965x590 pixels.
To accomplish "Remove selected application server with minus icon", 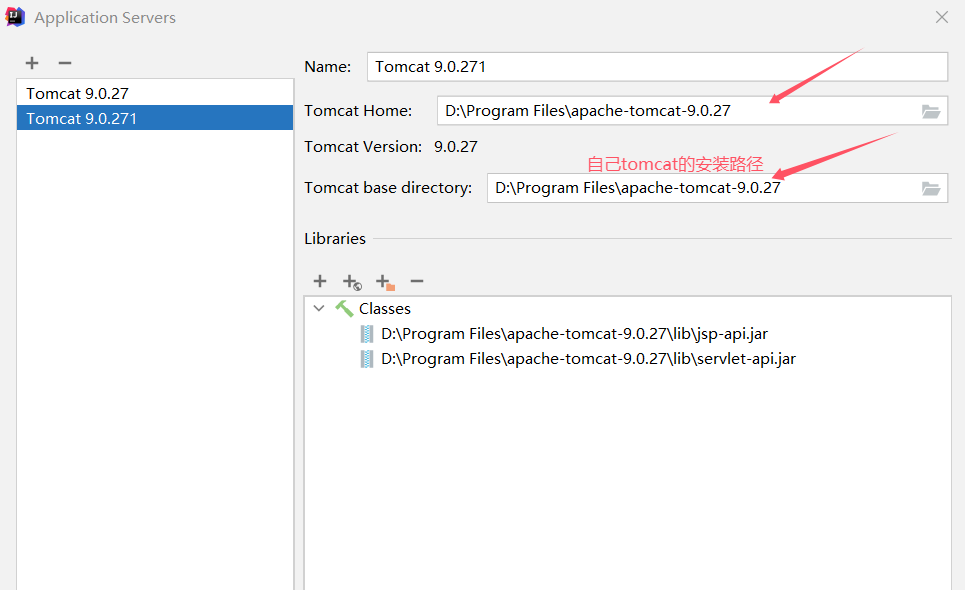I will click(65, 63).
